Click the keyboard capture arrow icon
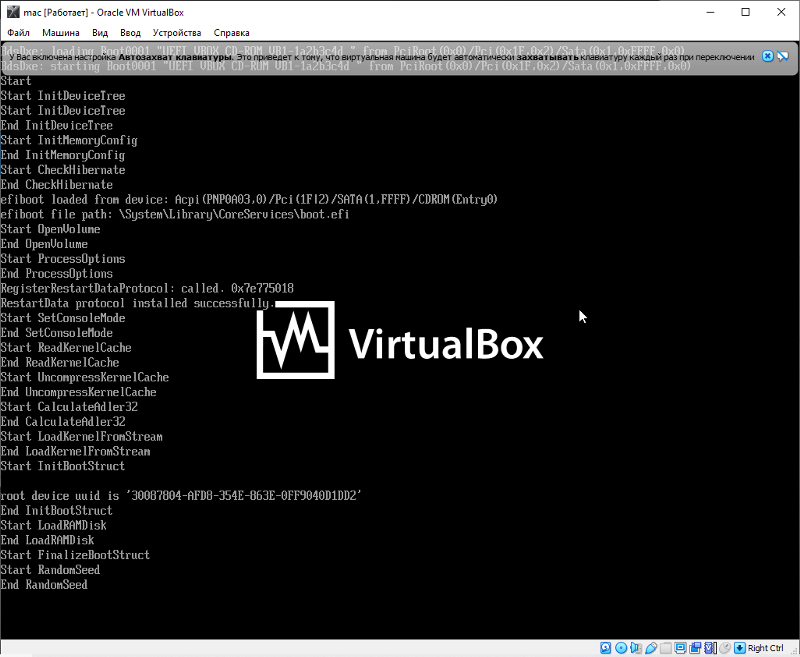 pyautogui.click(x=739, y=648)
